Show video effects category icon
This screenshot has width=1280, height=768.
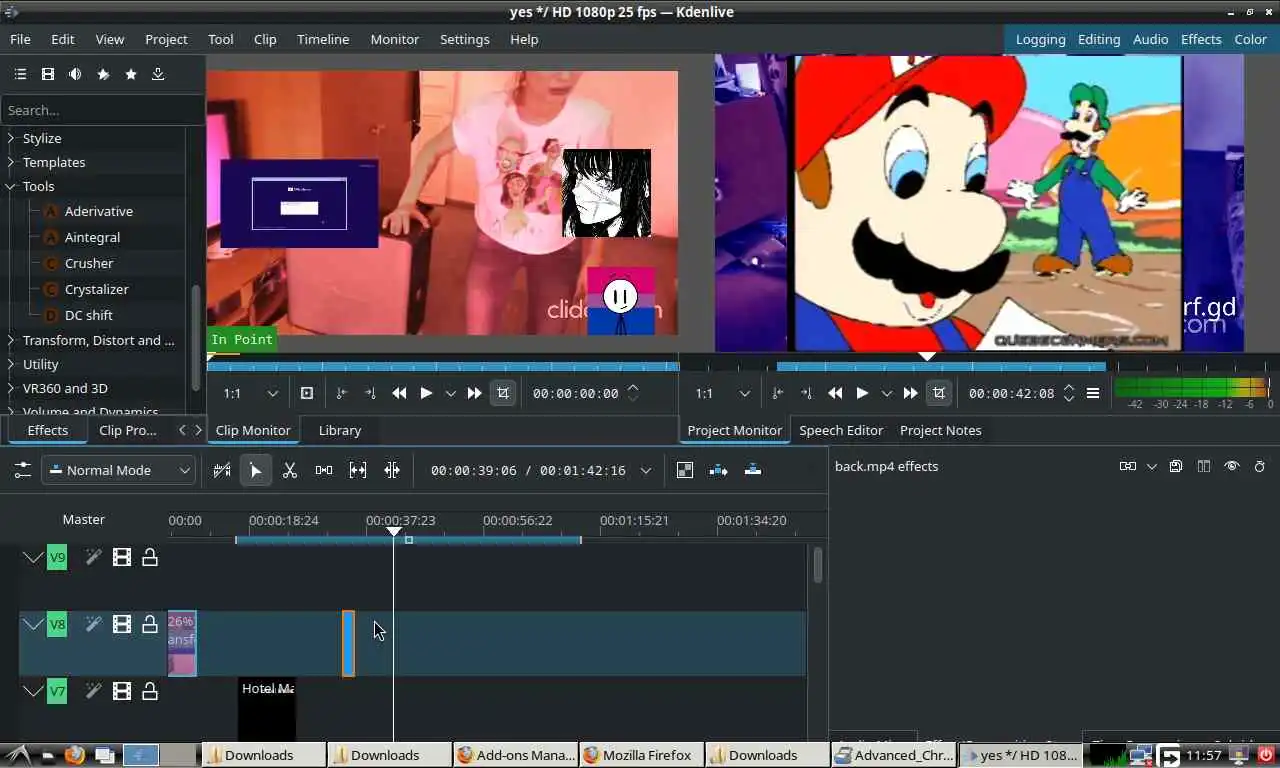48,74
